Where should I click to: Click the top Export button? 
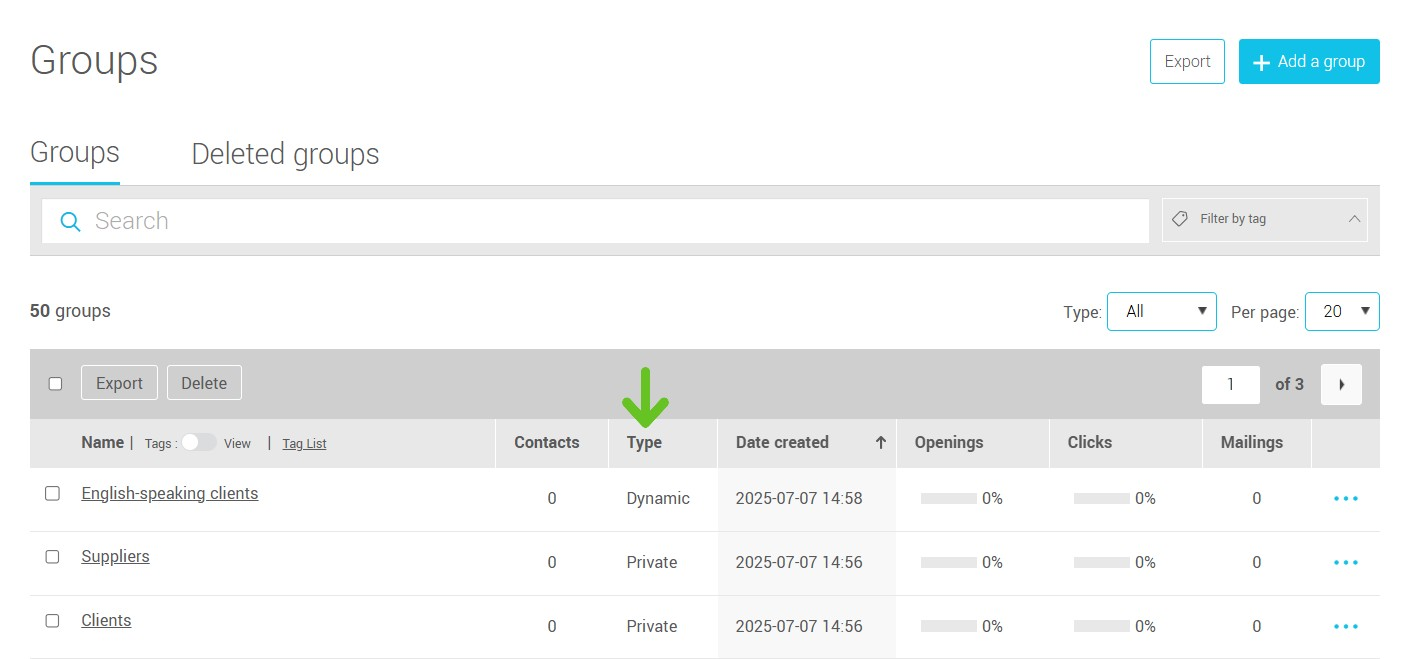click(1187, 61)
